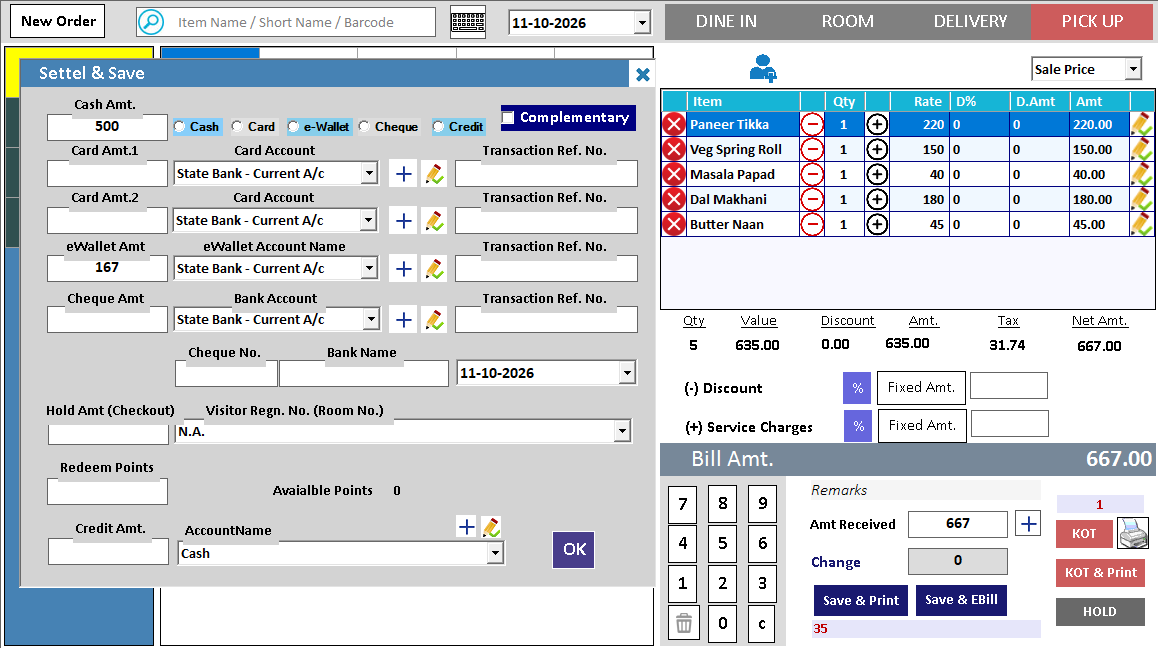Click the OK button in Settel dialog
The height and width of the screenshot is (648, 1158).
point(573,550)
